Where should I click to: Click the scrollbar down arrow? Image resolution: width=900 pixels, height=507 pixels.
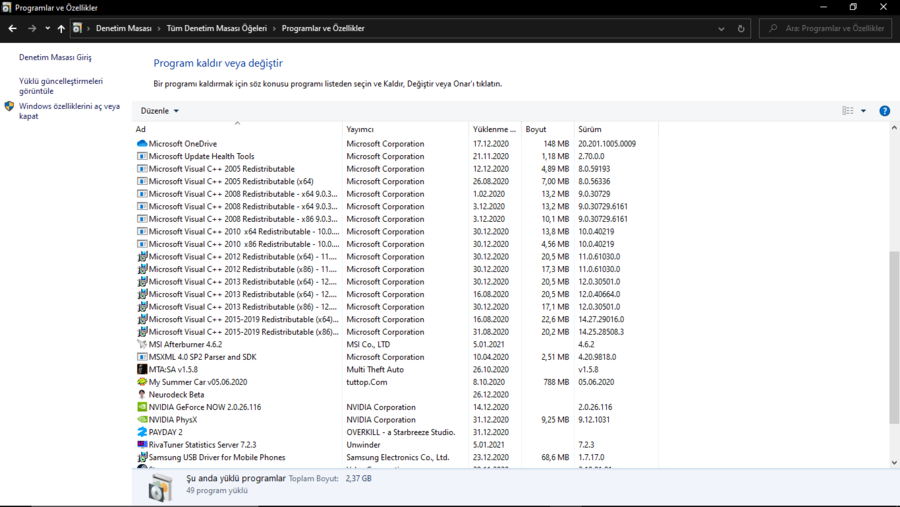[x=894, y=462]
